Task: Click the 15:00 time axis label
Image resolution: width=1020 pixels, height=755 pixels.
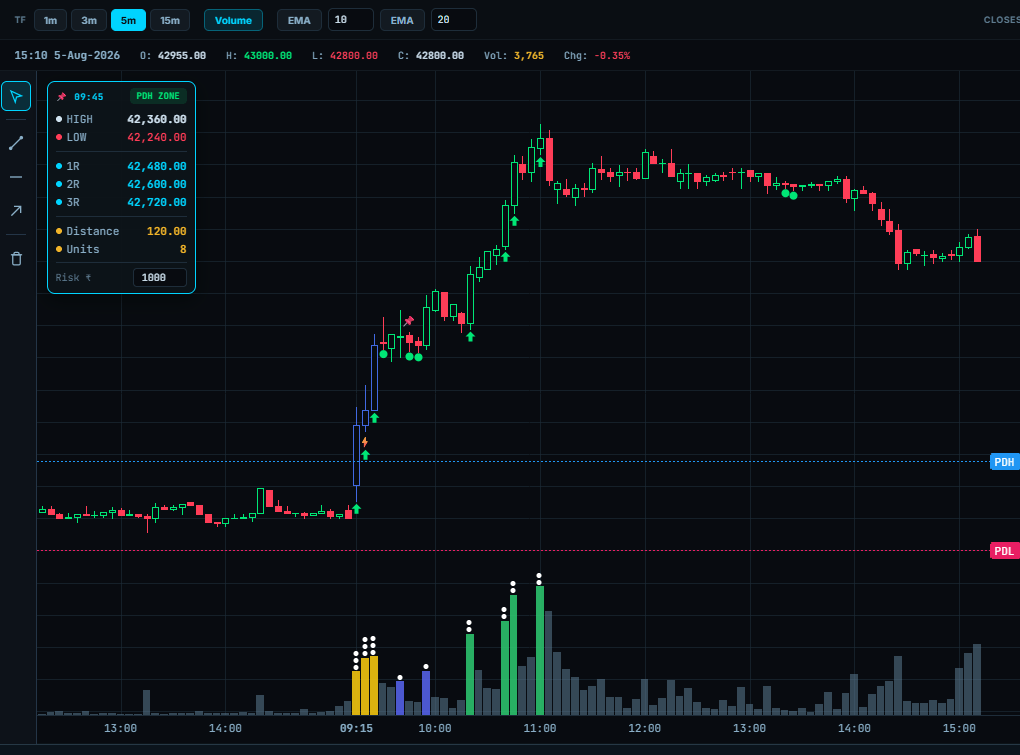Action: click(x=959, y=728)
